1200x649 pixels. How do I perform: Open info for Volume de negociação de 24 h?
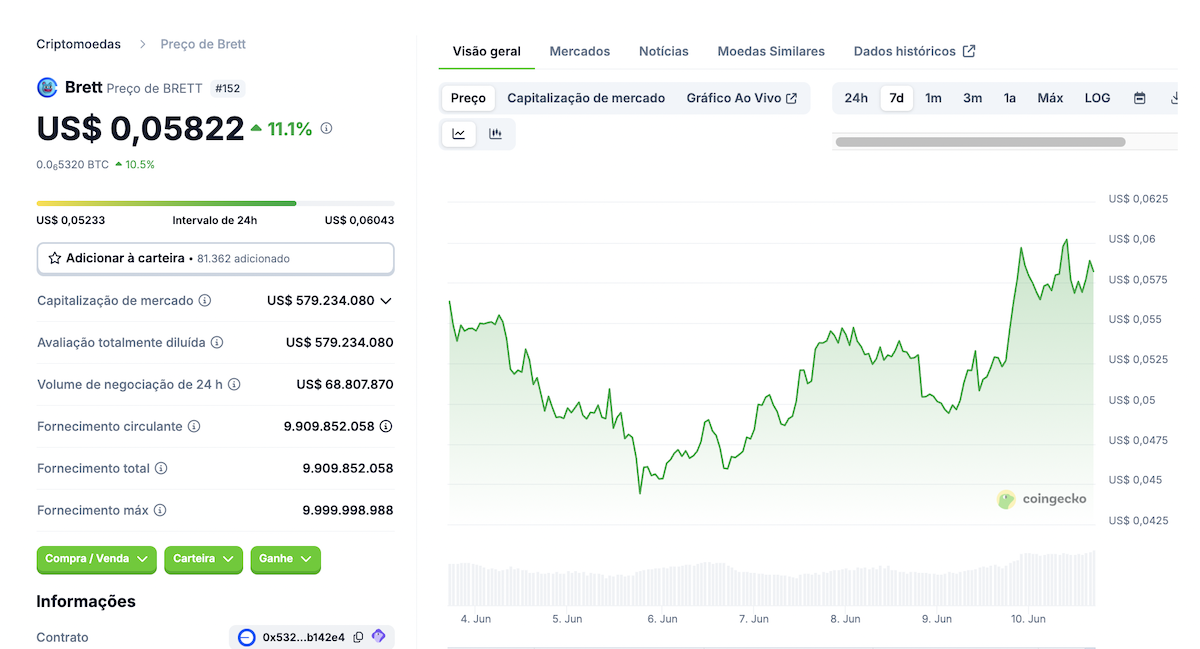(234, 384)
